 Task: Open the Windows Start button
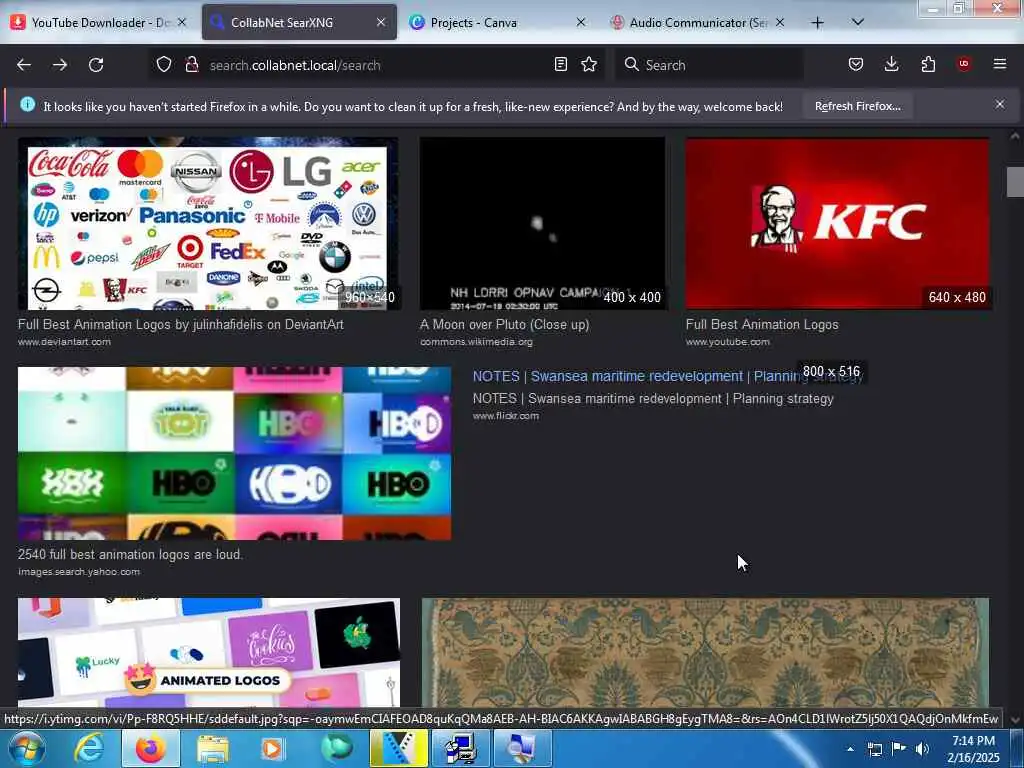pos(25,748)
